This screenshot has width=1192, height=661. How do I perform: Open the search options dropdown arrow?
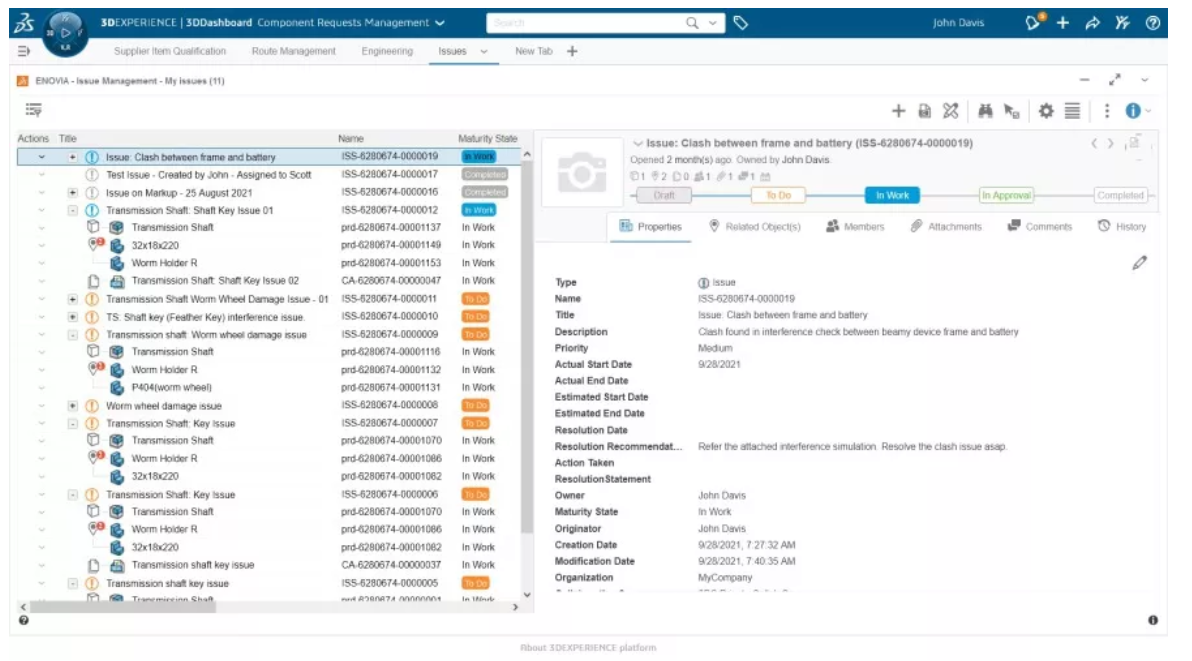coord(712,23)
